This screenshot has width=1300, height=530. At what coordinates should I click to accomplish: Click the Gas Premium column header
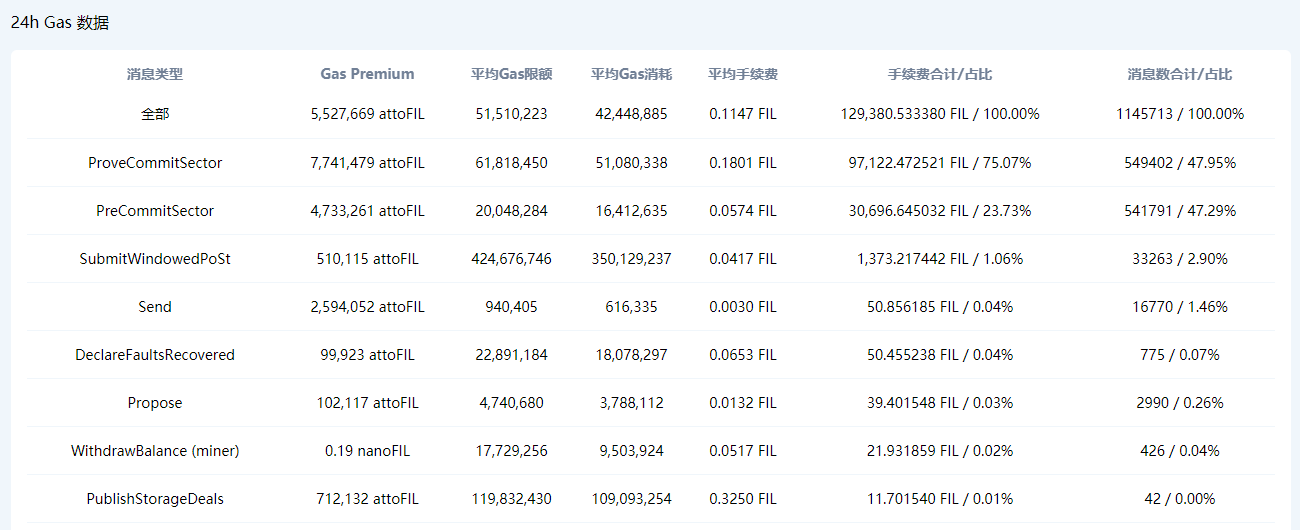tap(367, 74)
